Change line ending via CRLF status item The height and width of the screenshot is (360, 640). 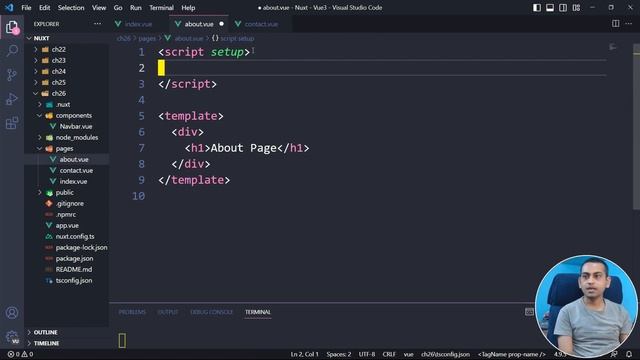(x=389, y=354)
